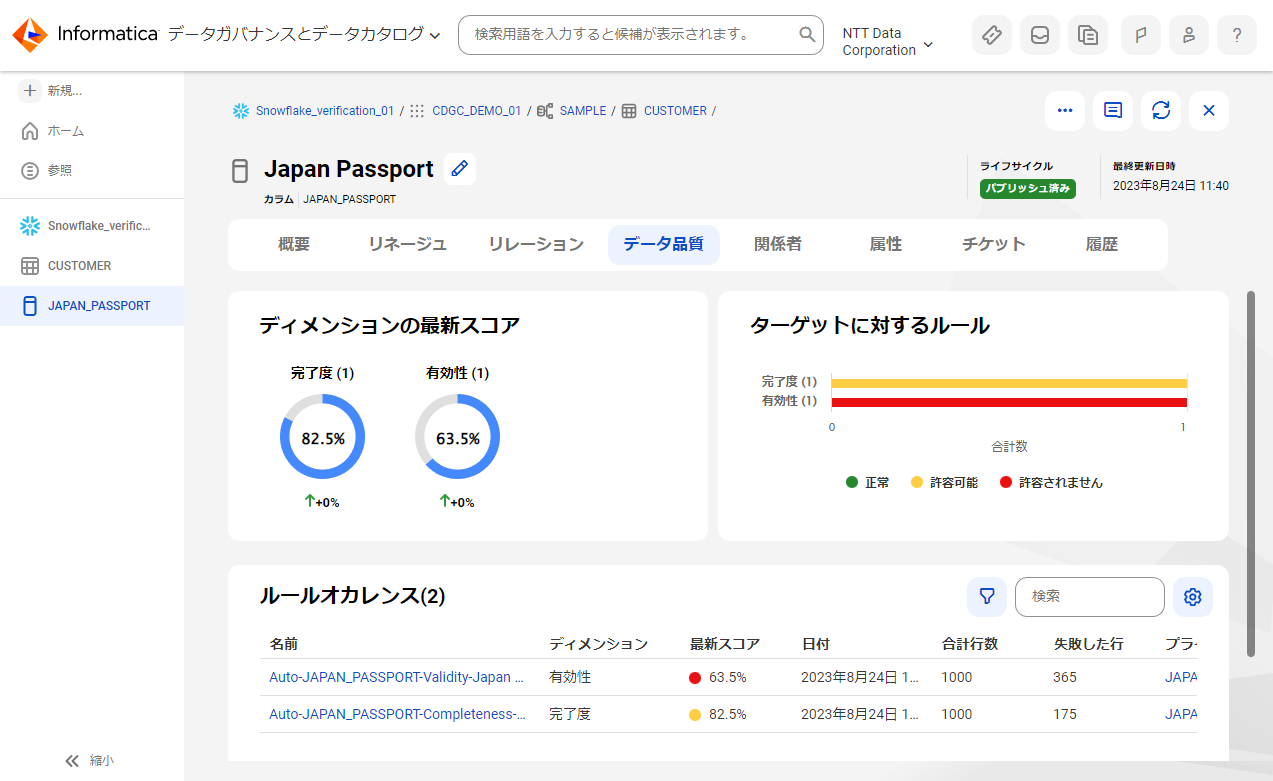Open the settings gear beside the search box

pyautogui.click(x=1192, y=596)
